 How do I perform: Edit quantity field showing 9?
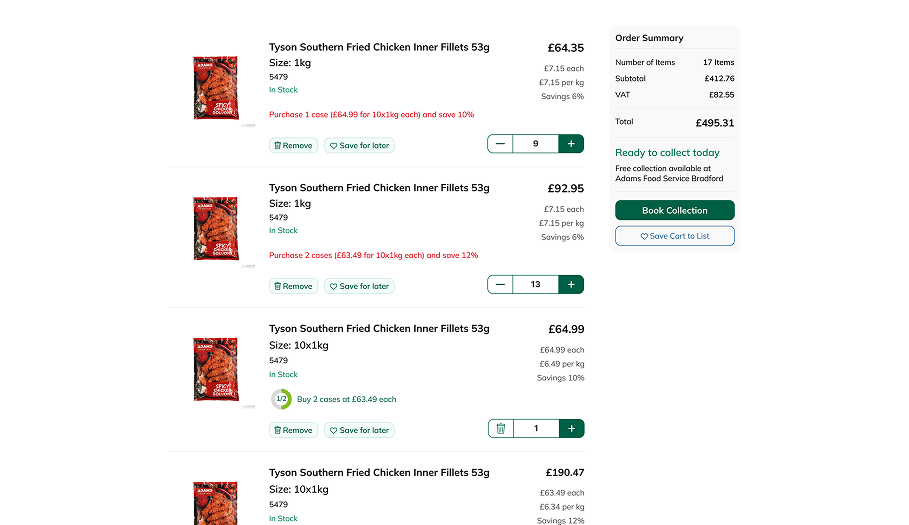(x=535, y=144)
